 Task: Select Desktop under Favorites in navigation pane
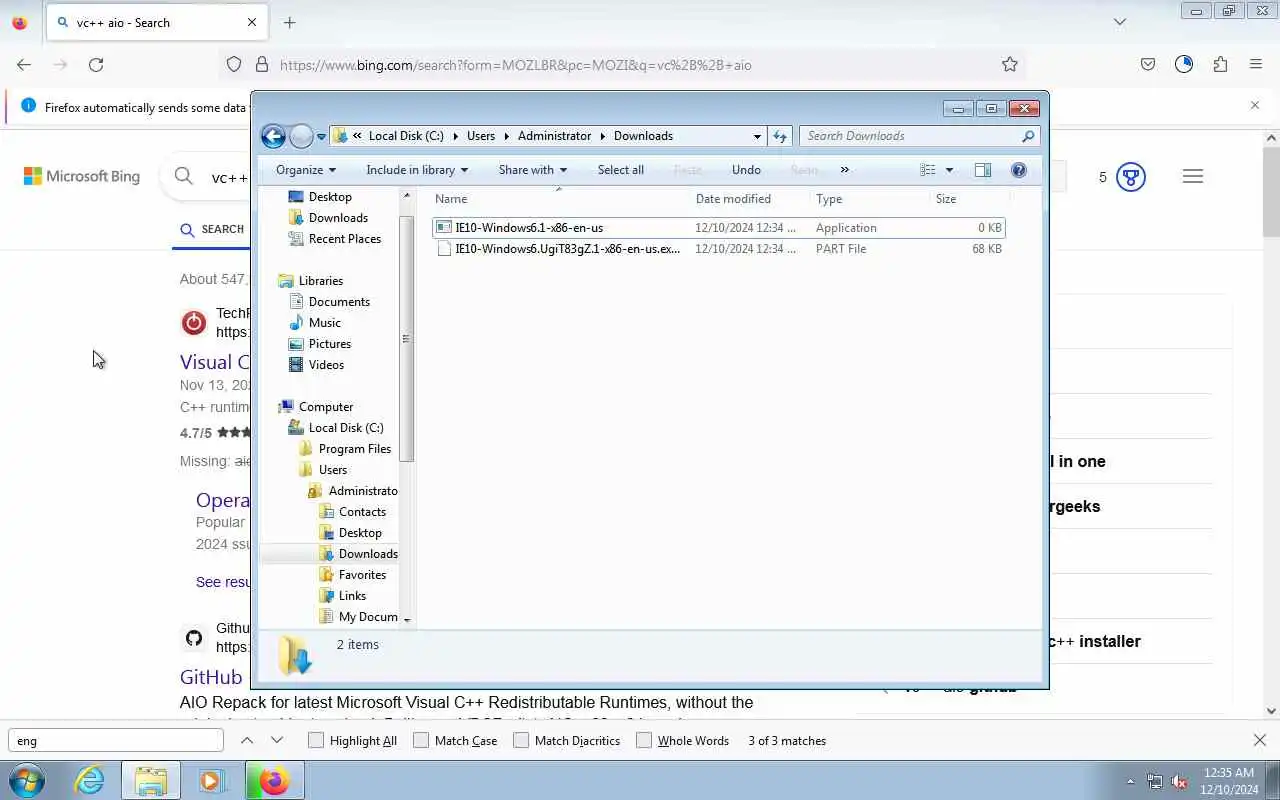329,197
